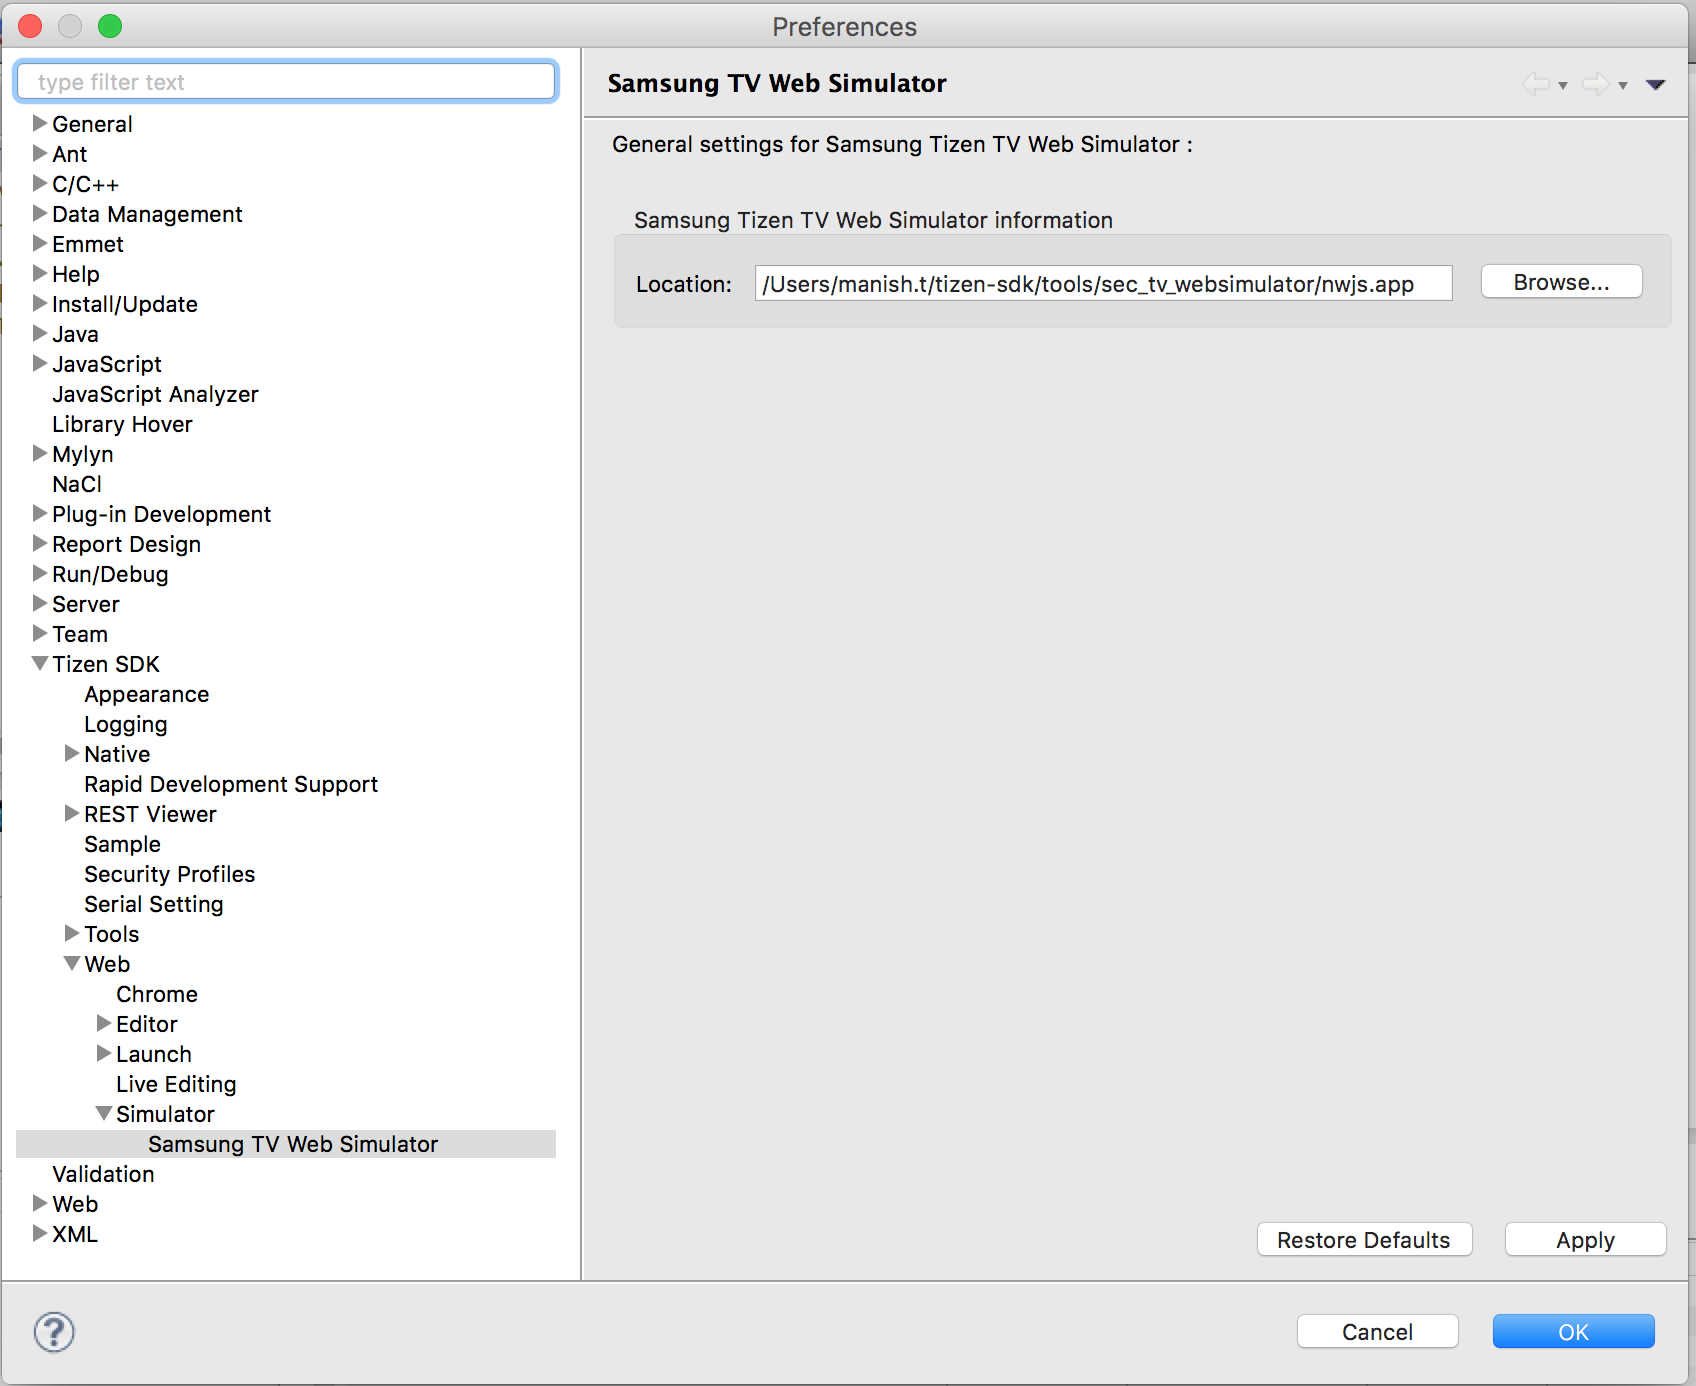
Task: Expand the General tree node
Action: coord(40,123)
